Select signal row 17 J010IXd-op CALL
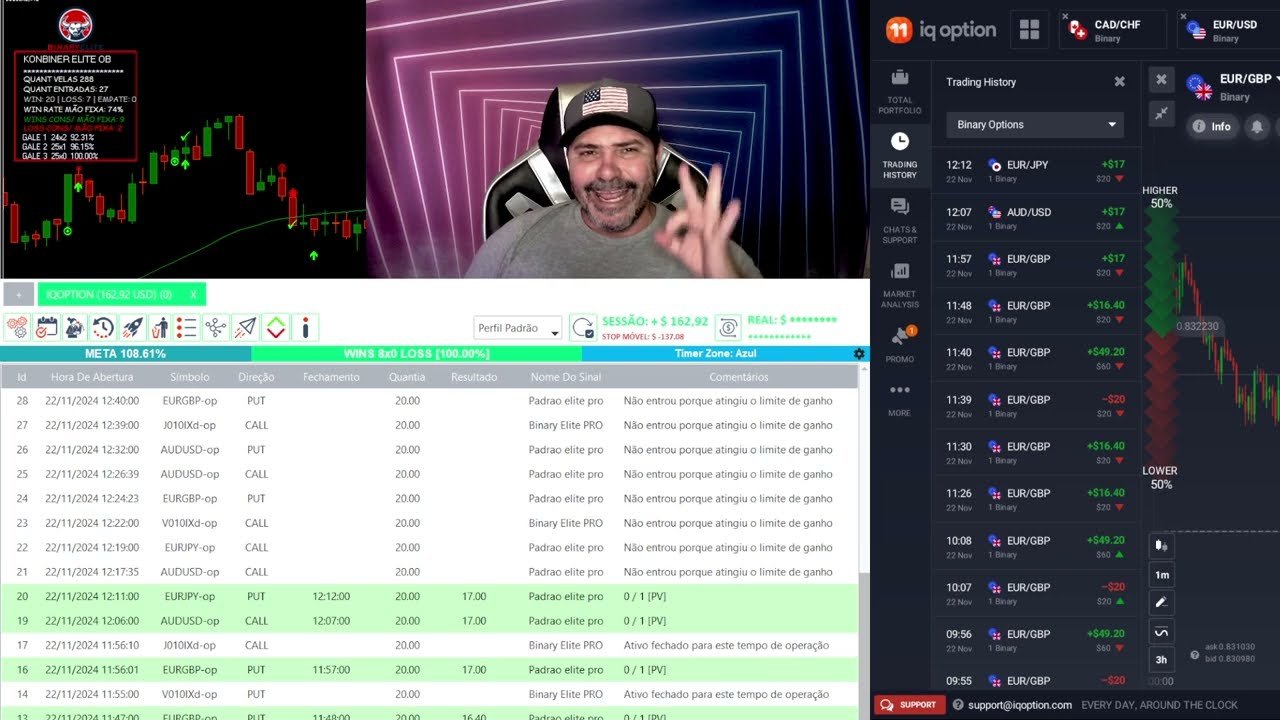This screenshot has height=720, width=1280. 429,645
